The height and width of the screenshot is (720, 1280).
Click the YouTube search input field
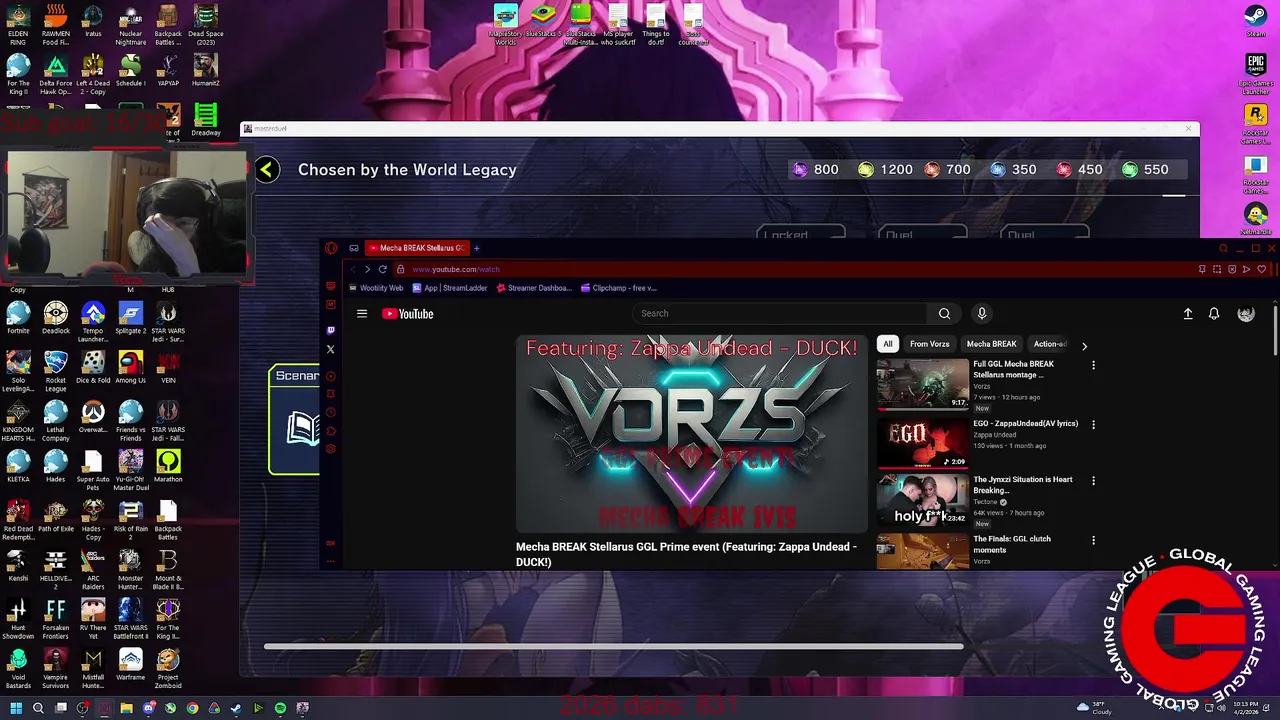coord(780,313)
